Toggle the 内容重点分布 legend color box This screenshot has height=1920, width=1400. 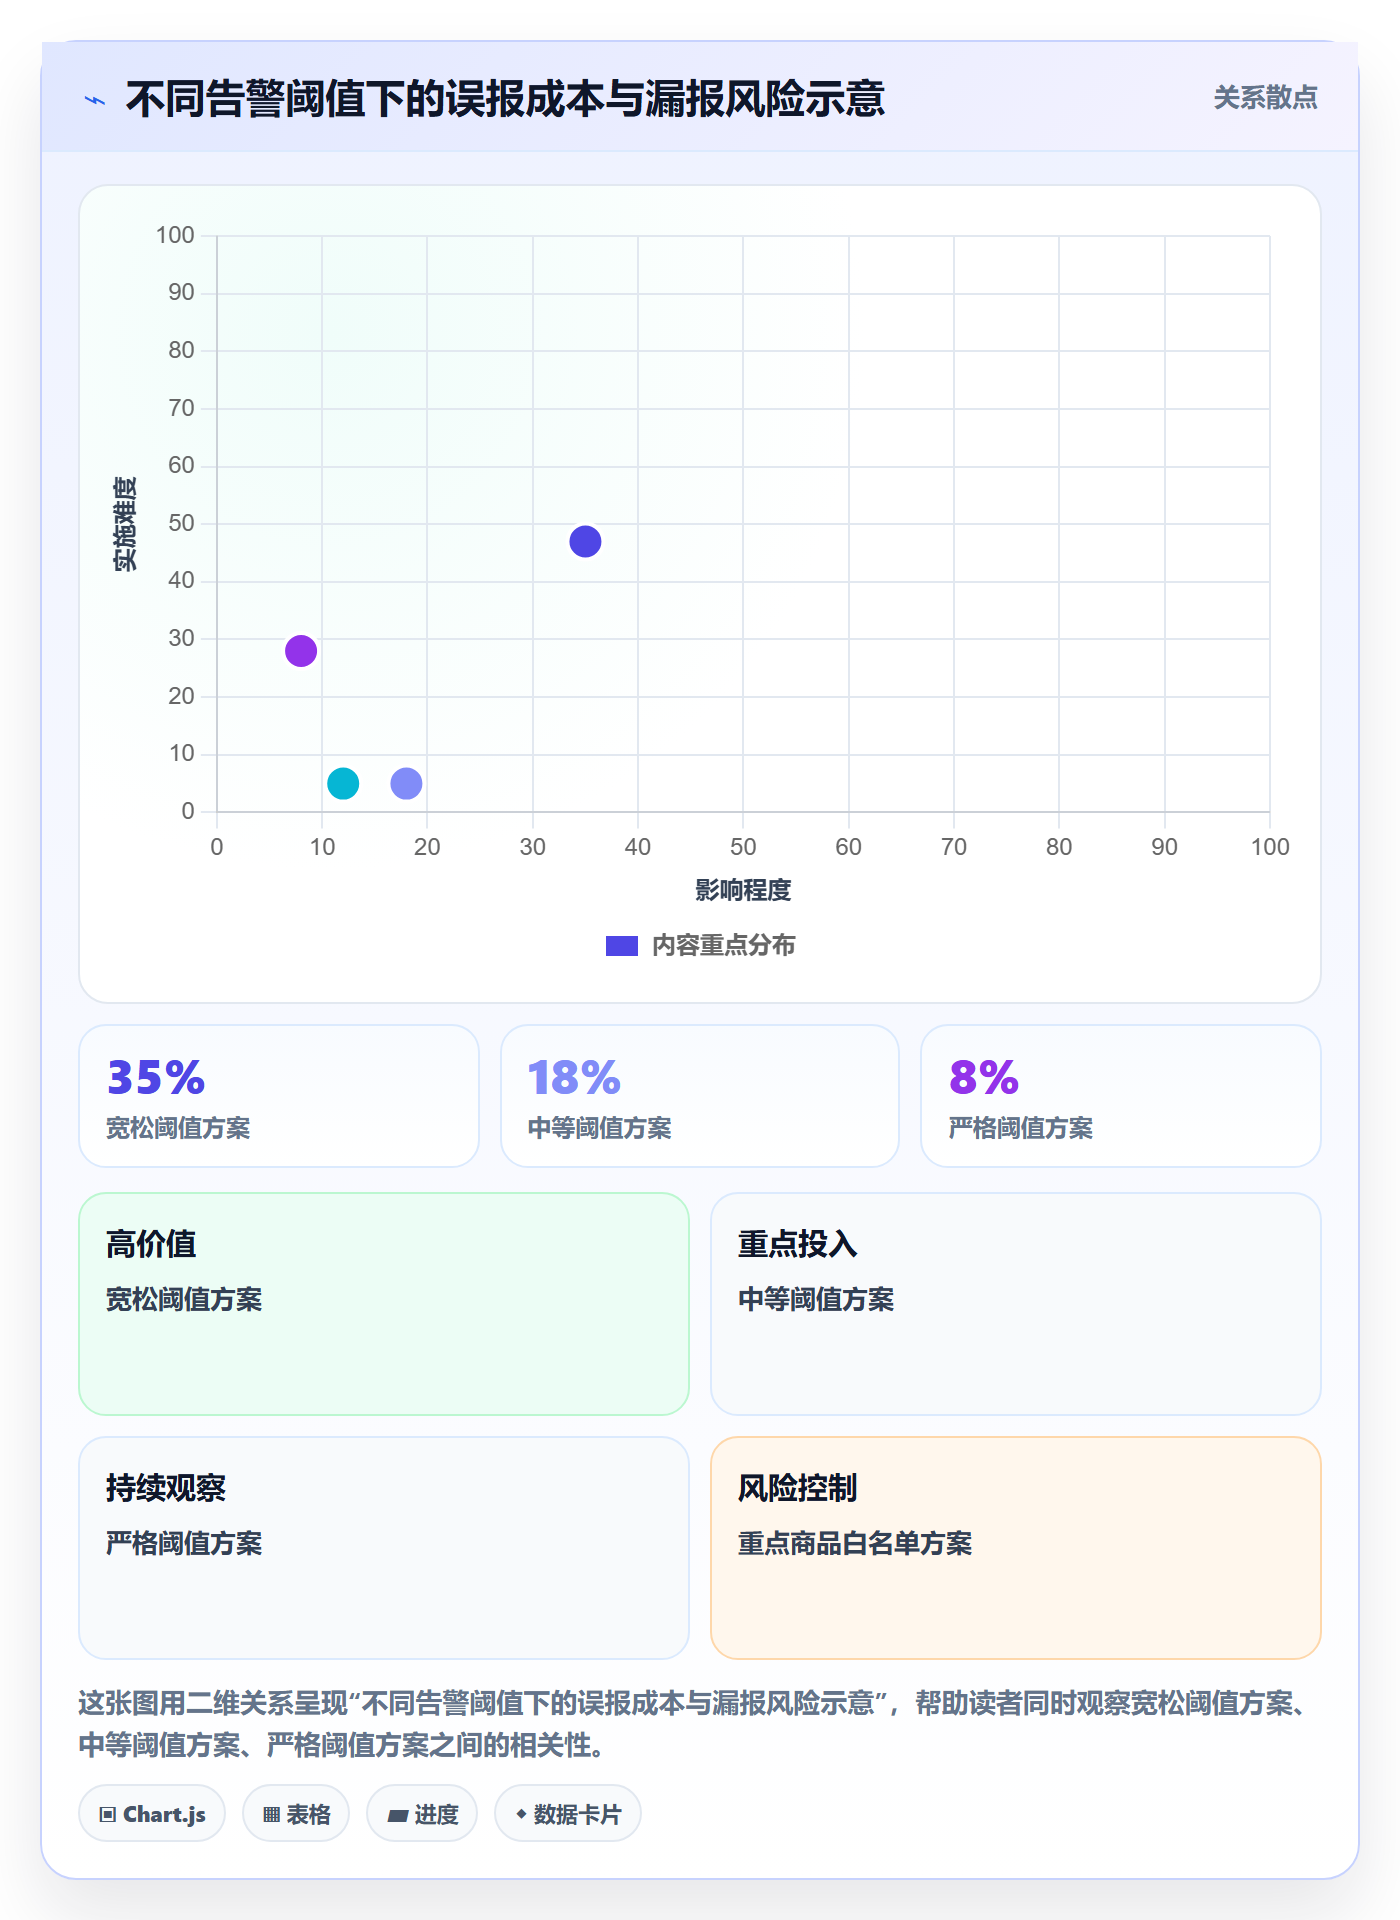621,946
